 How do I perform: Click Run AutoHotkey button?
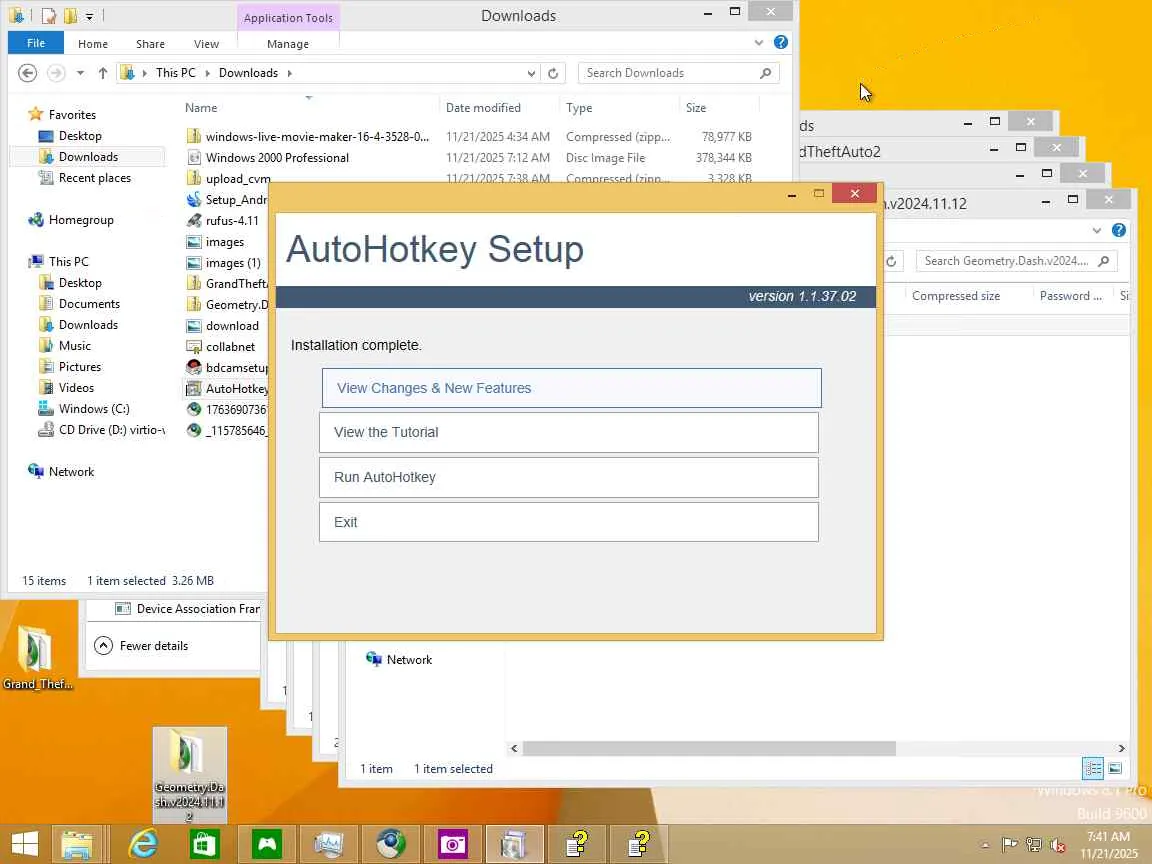569,478
